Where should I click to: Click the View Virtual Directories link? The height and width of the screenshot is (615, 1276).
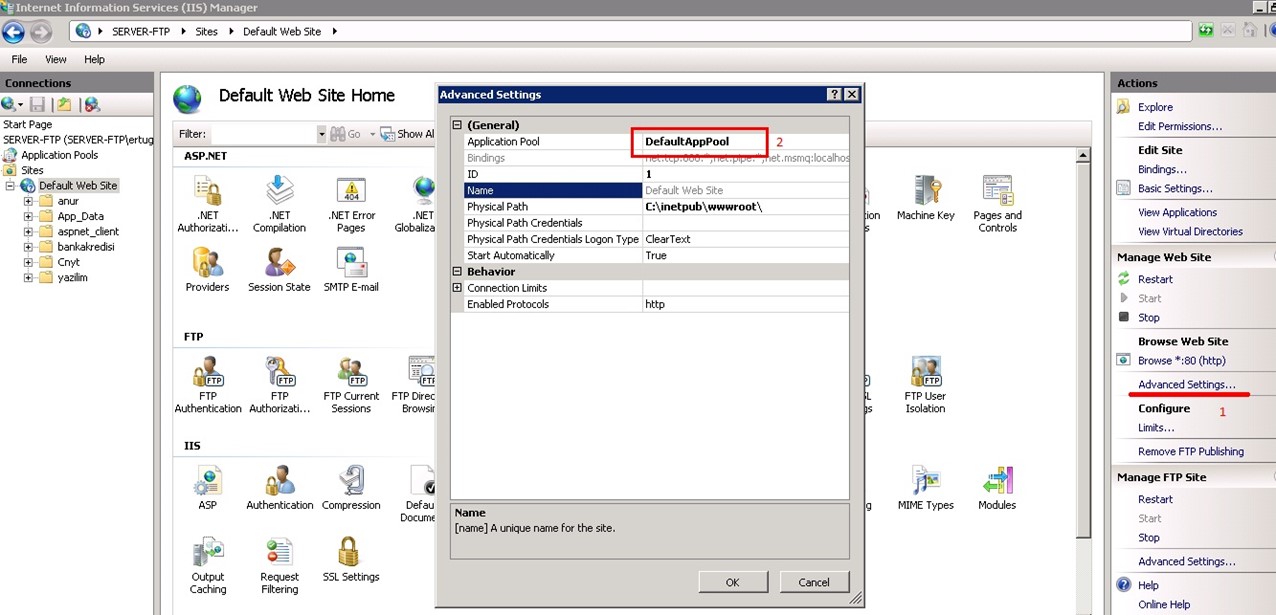1190,231
